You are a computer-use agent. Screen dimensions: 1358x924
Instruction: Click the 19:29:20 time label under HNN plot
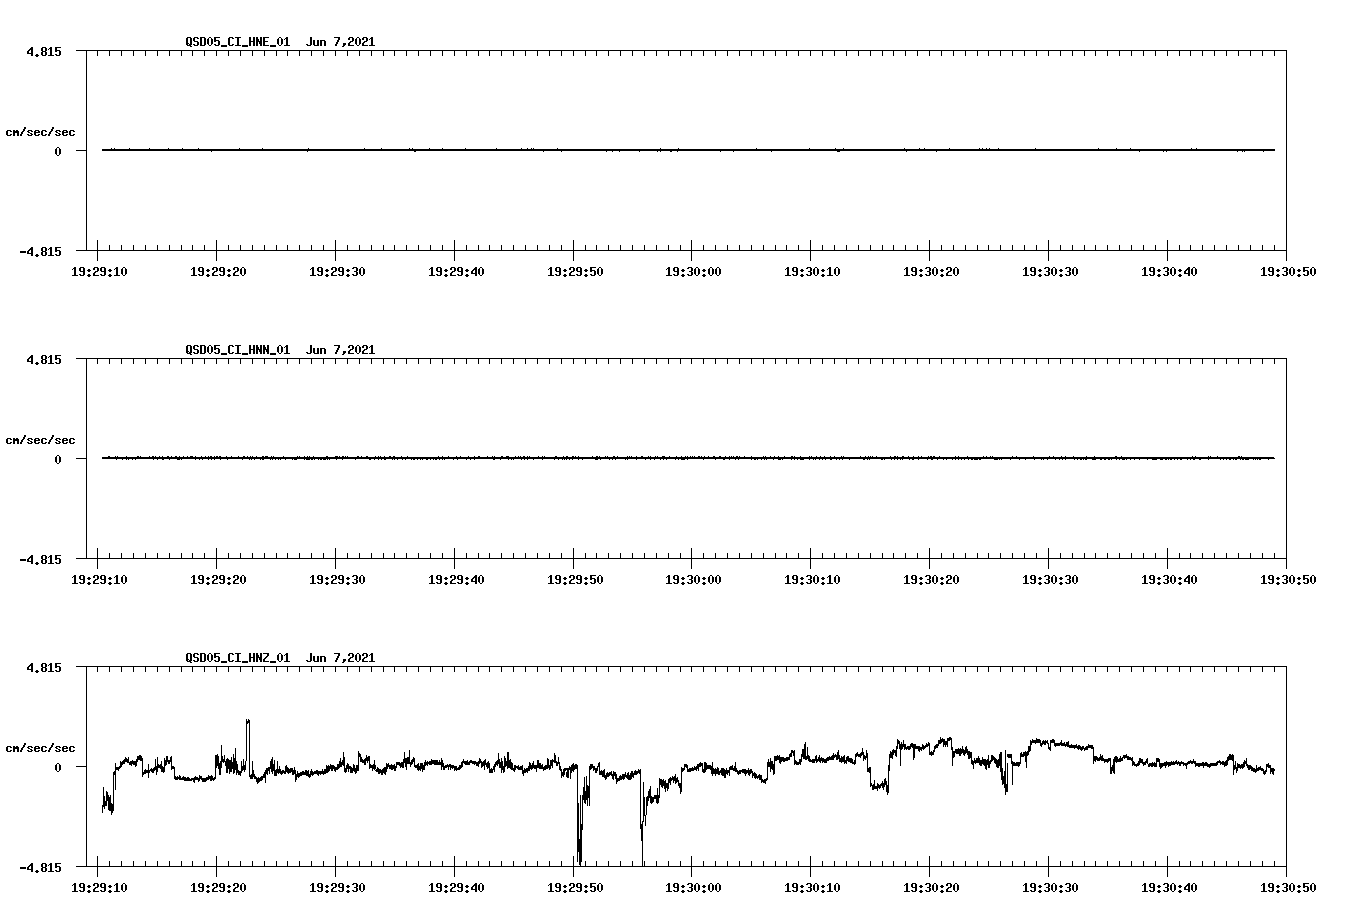(217, 579)
